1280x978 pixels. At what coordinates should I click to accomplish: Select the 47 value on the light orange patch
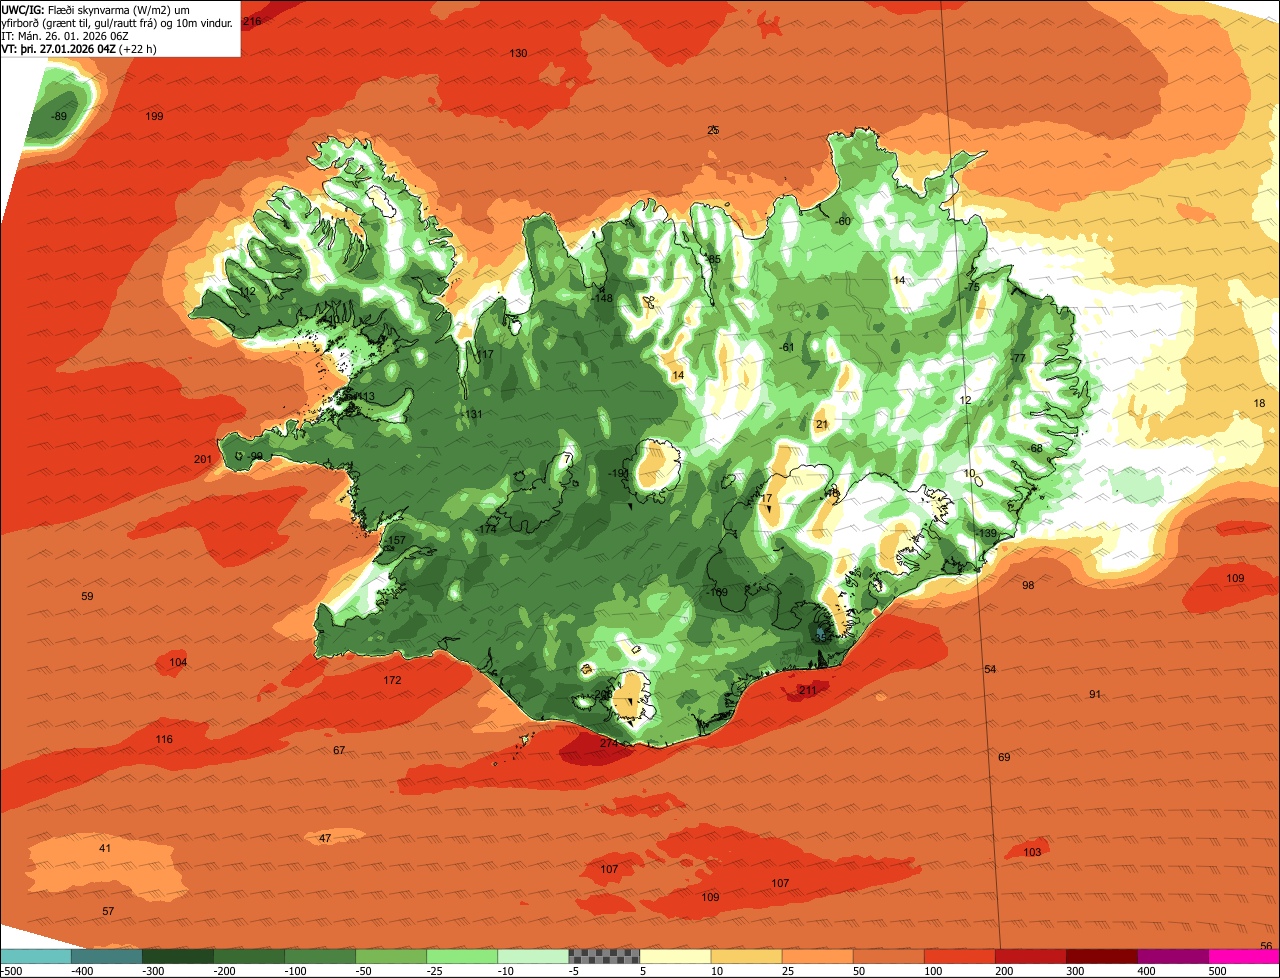[x=325, y=838]
